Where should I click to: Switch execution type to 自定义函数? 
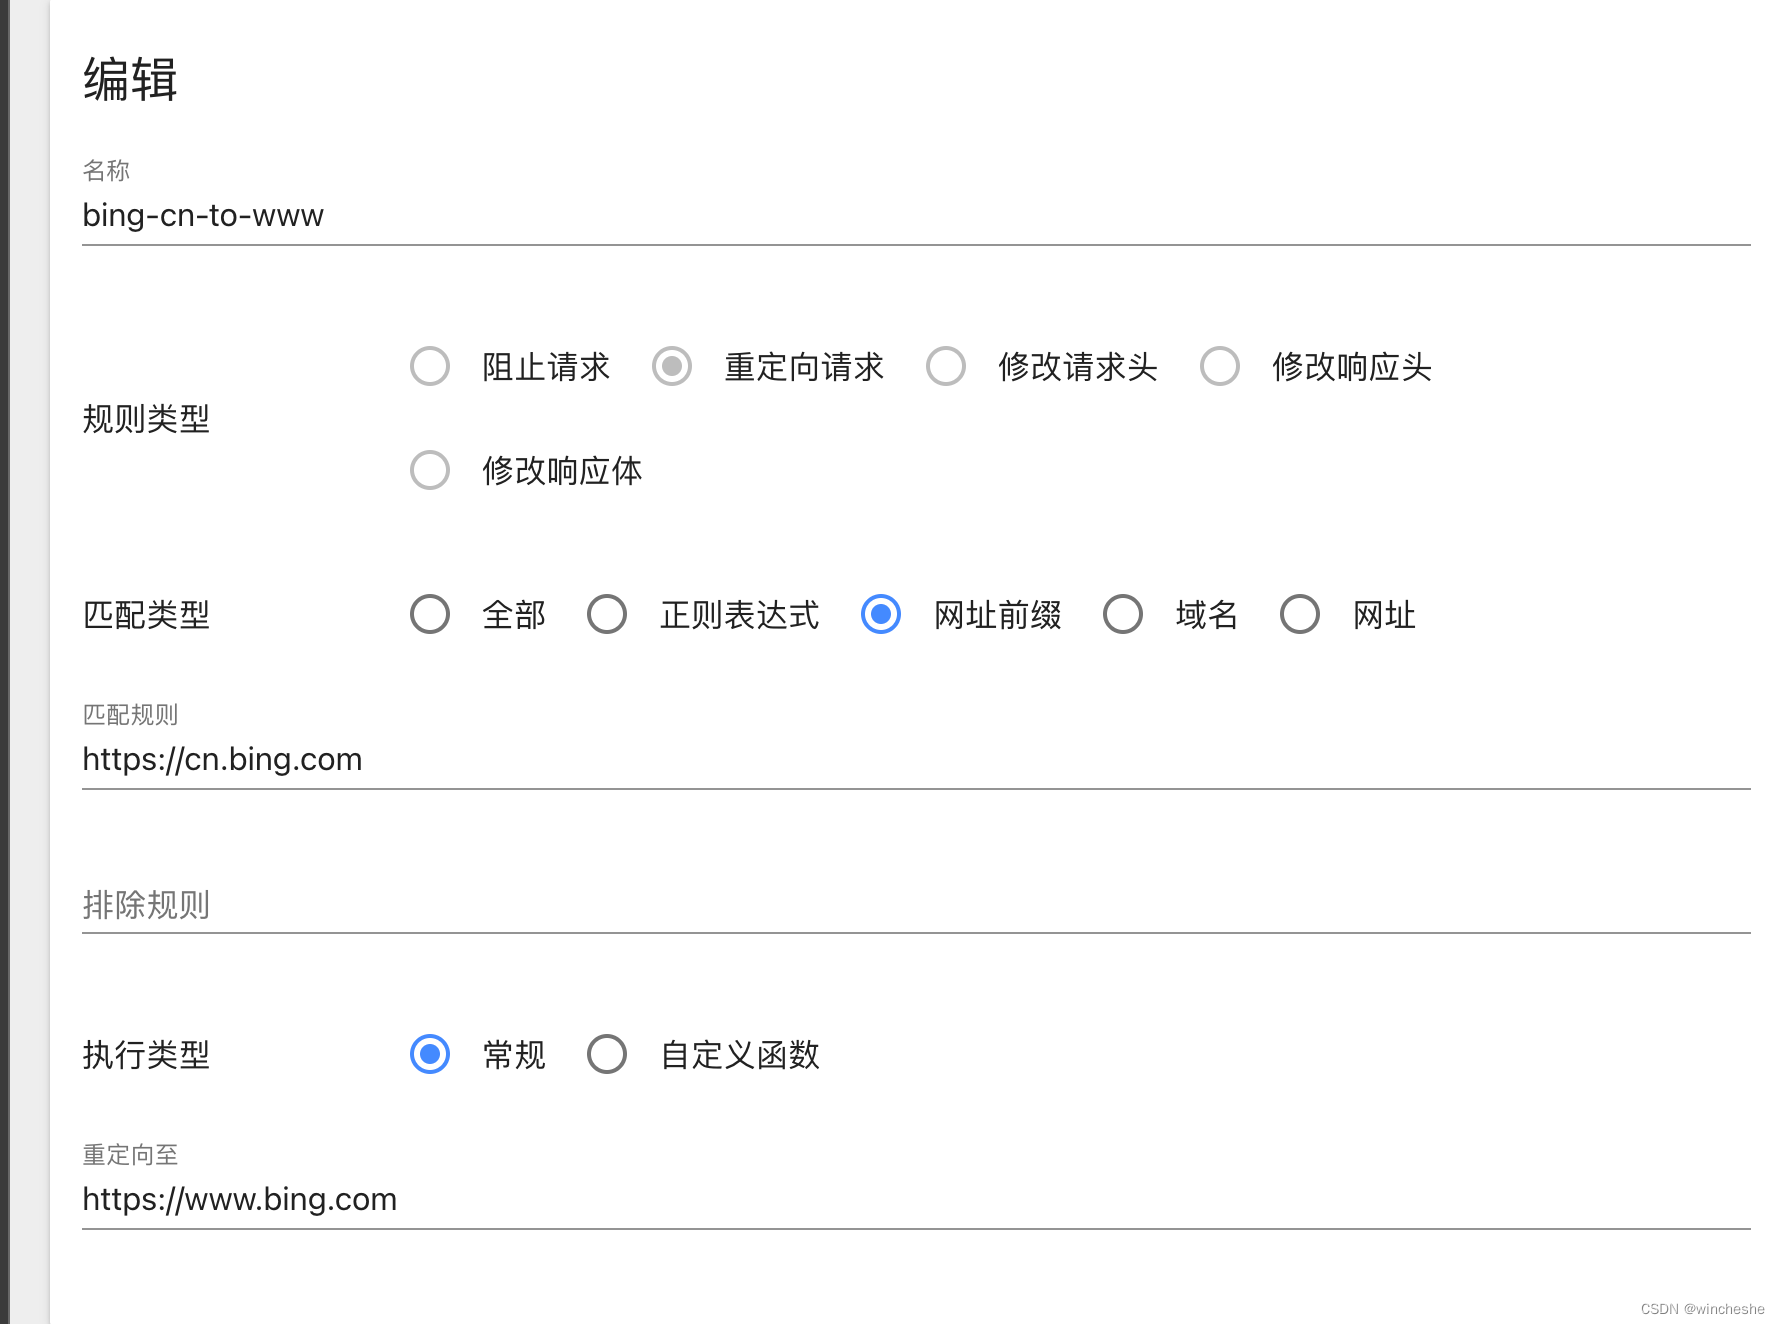[x=607, y=1054]
